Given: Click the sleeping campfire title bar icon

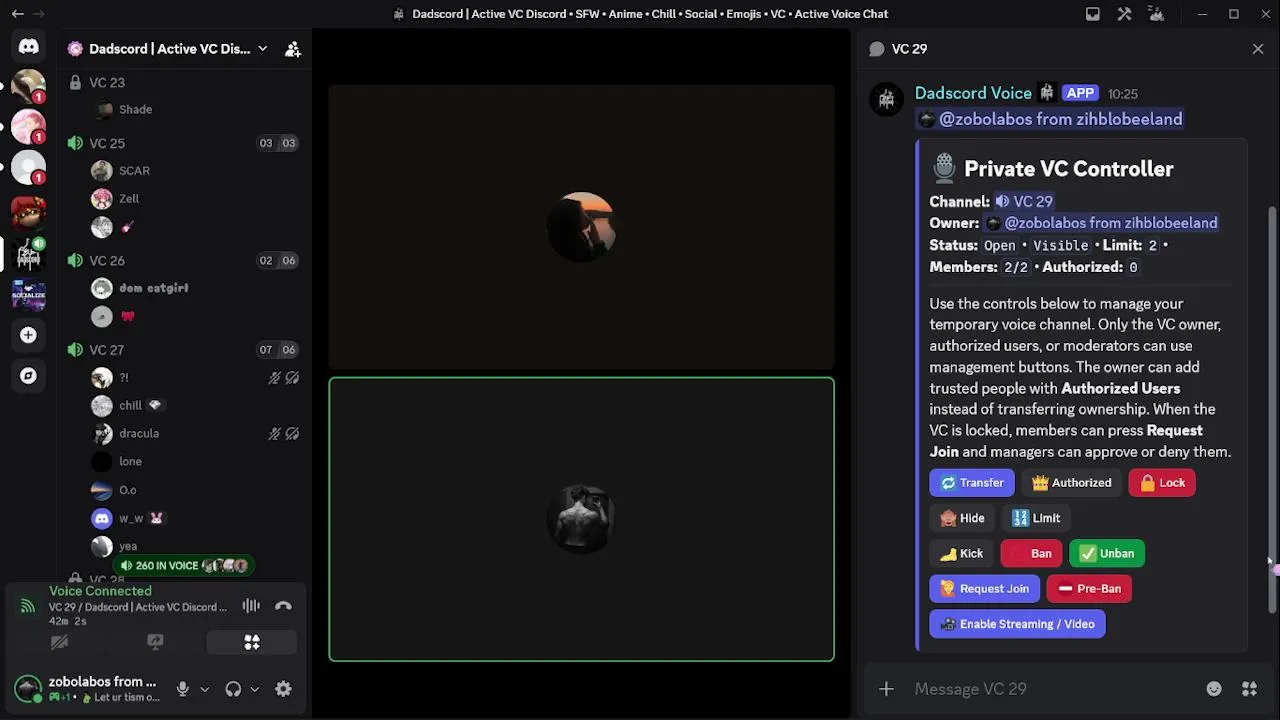Looking at the screenshot, I should click(x=1157, y=14).
